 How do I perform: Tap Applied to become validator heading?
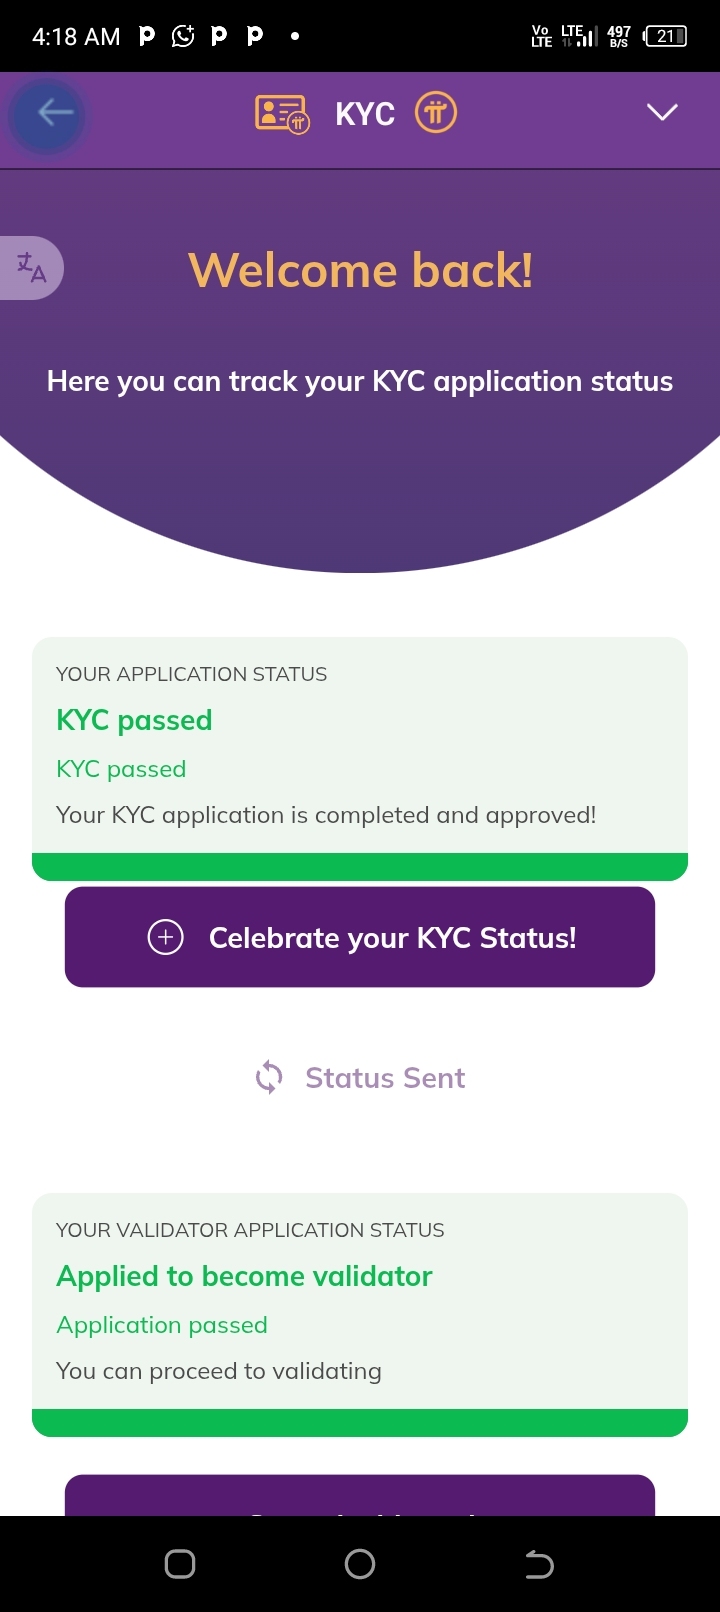[244, 1276]
